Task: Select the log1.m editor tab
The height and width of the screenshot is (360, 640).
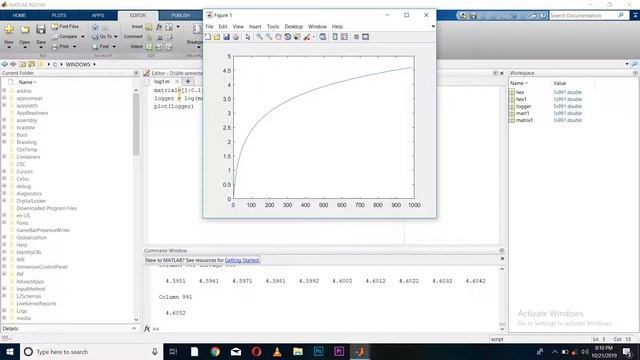Action: [x=162, y=82]
